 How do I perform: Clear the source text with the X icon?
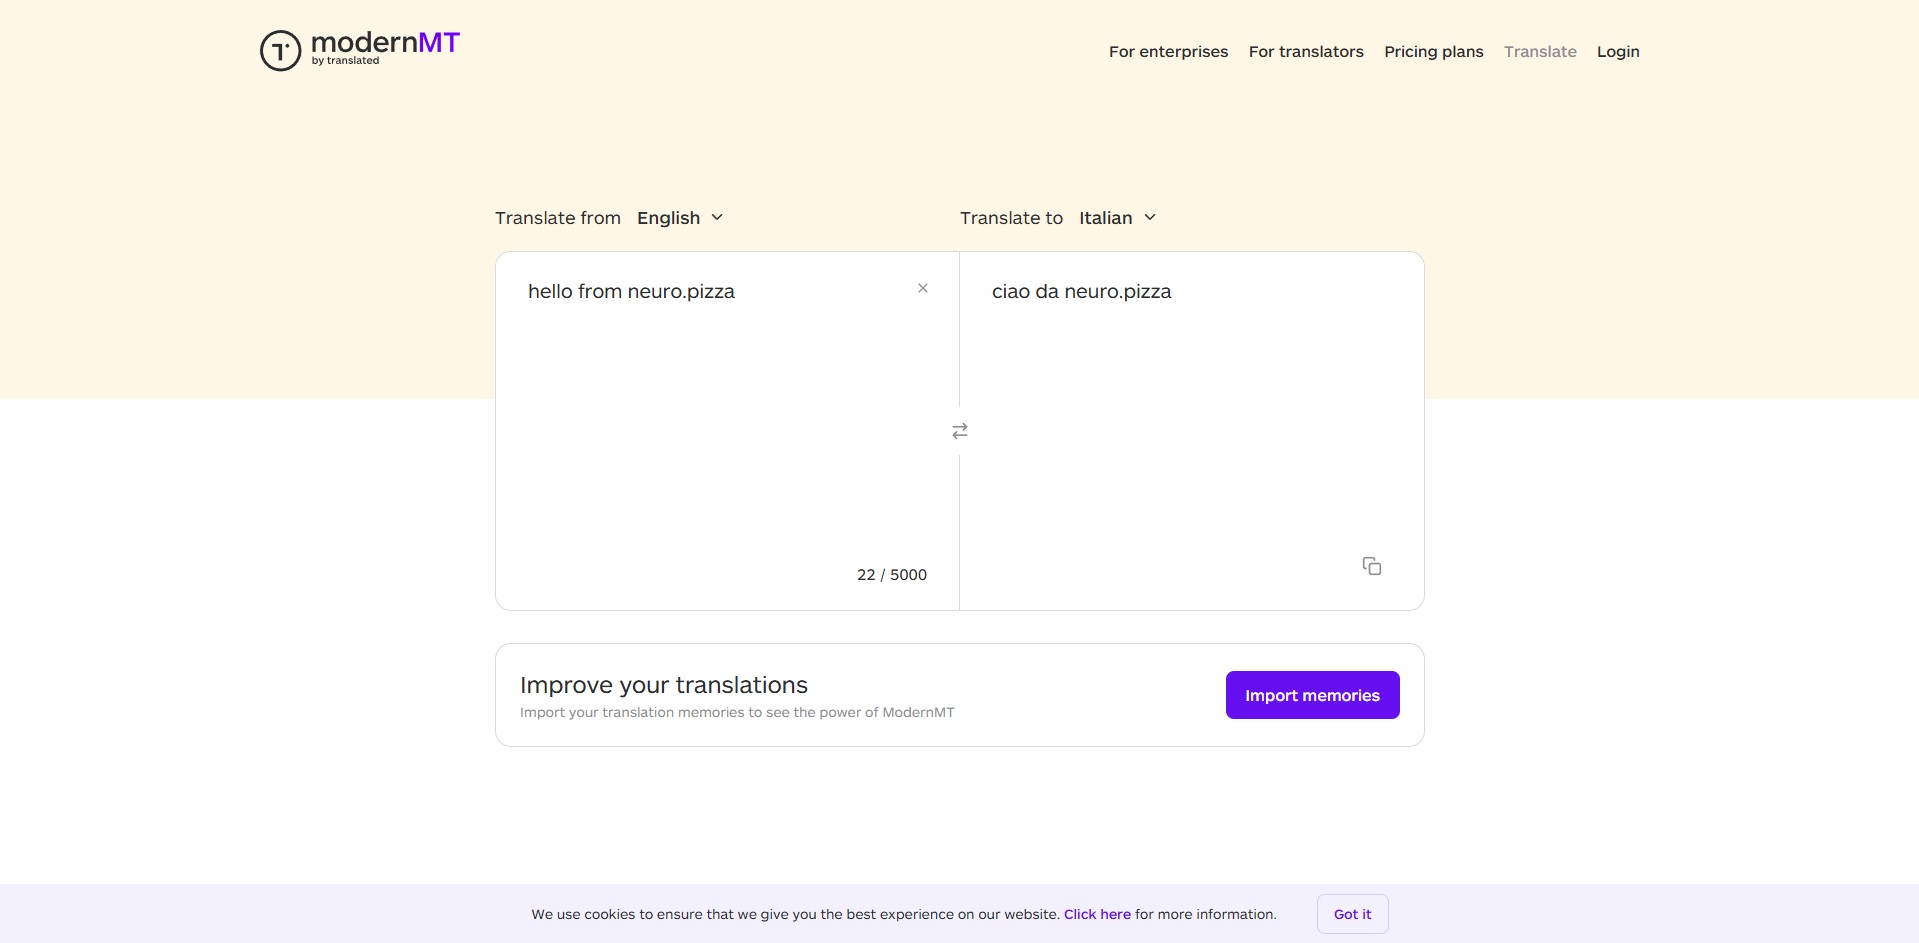coord(923,288)
